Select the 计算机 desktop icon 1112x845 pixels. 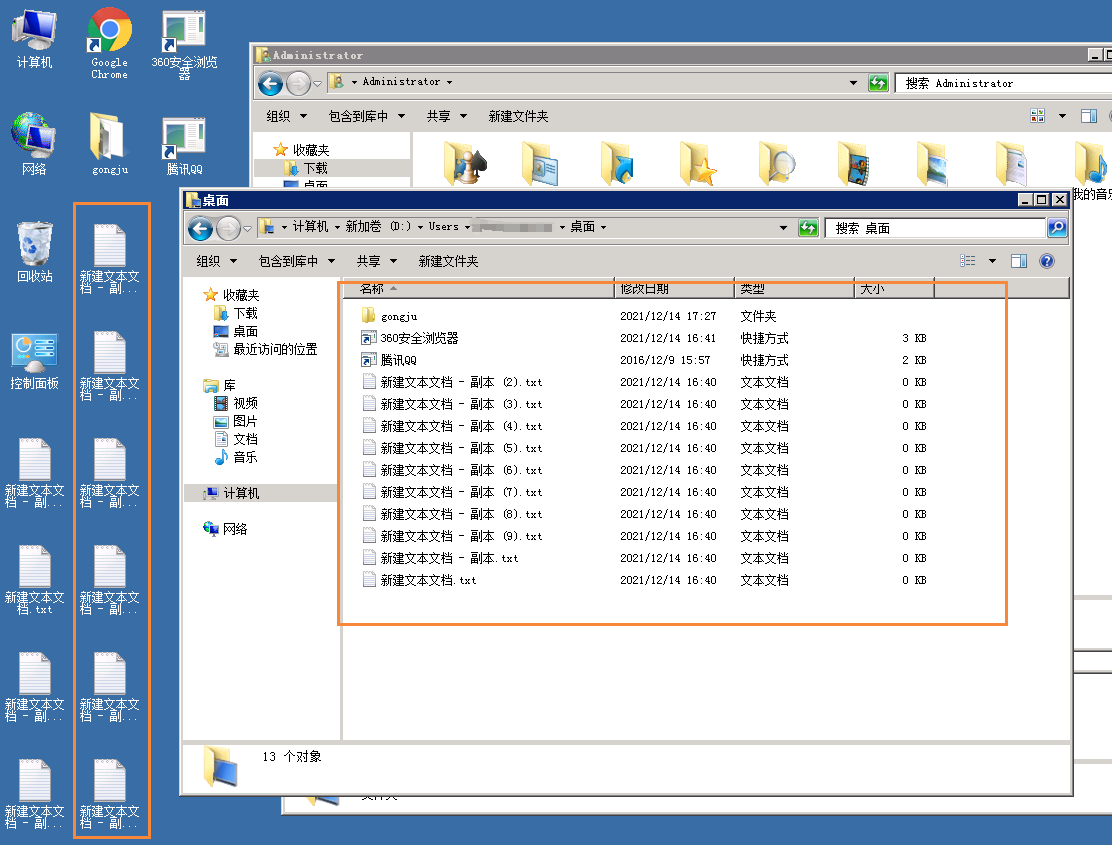[34, 32]
